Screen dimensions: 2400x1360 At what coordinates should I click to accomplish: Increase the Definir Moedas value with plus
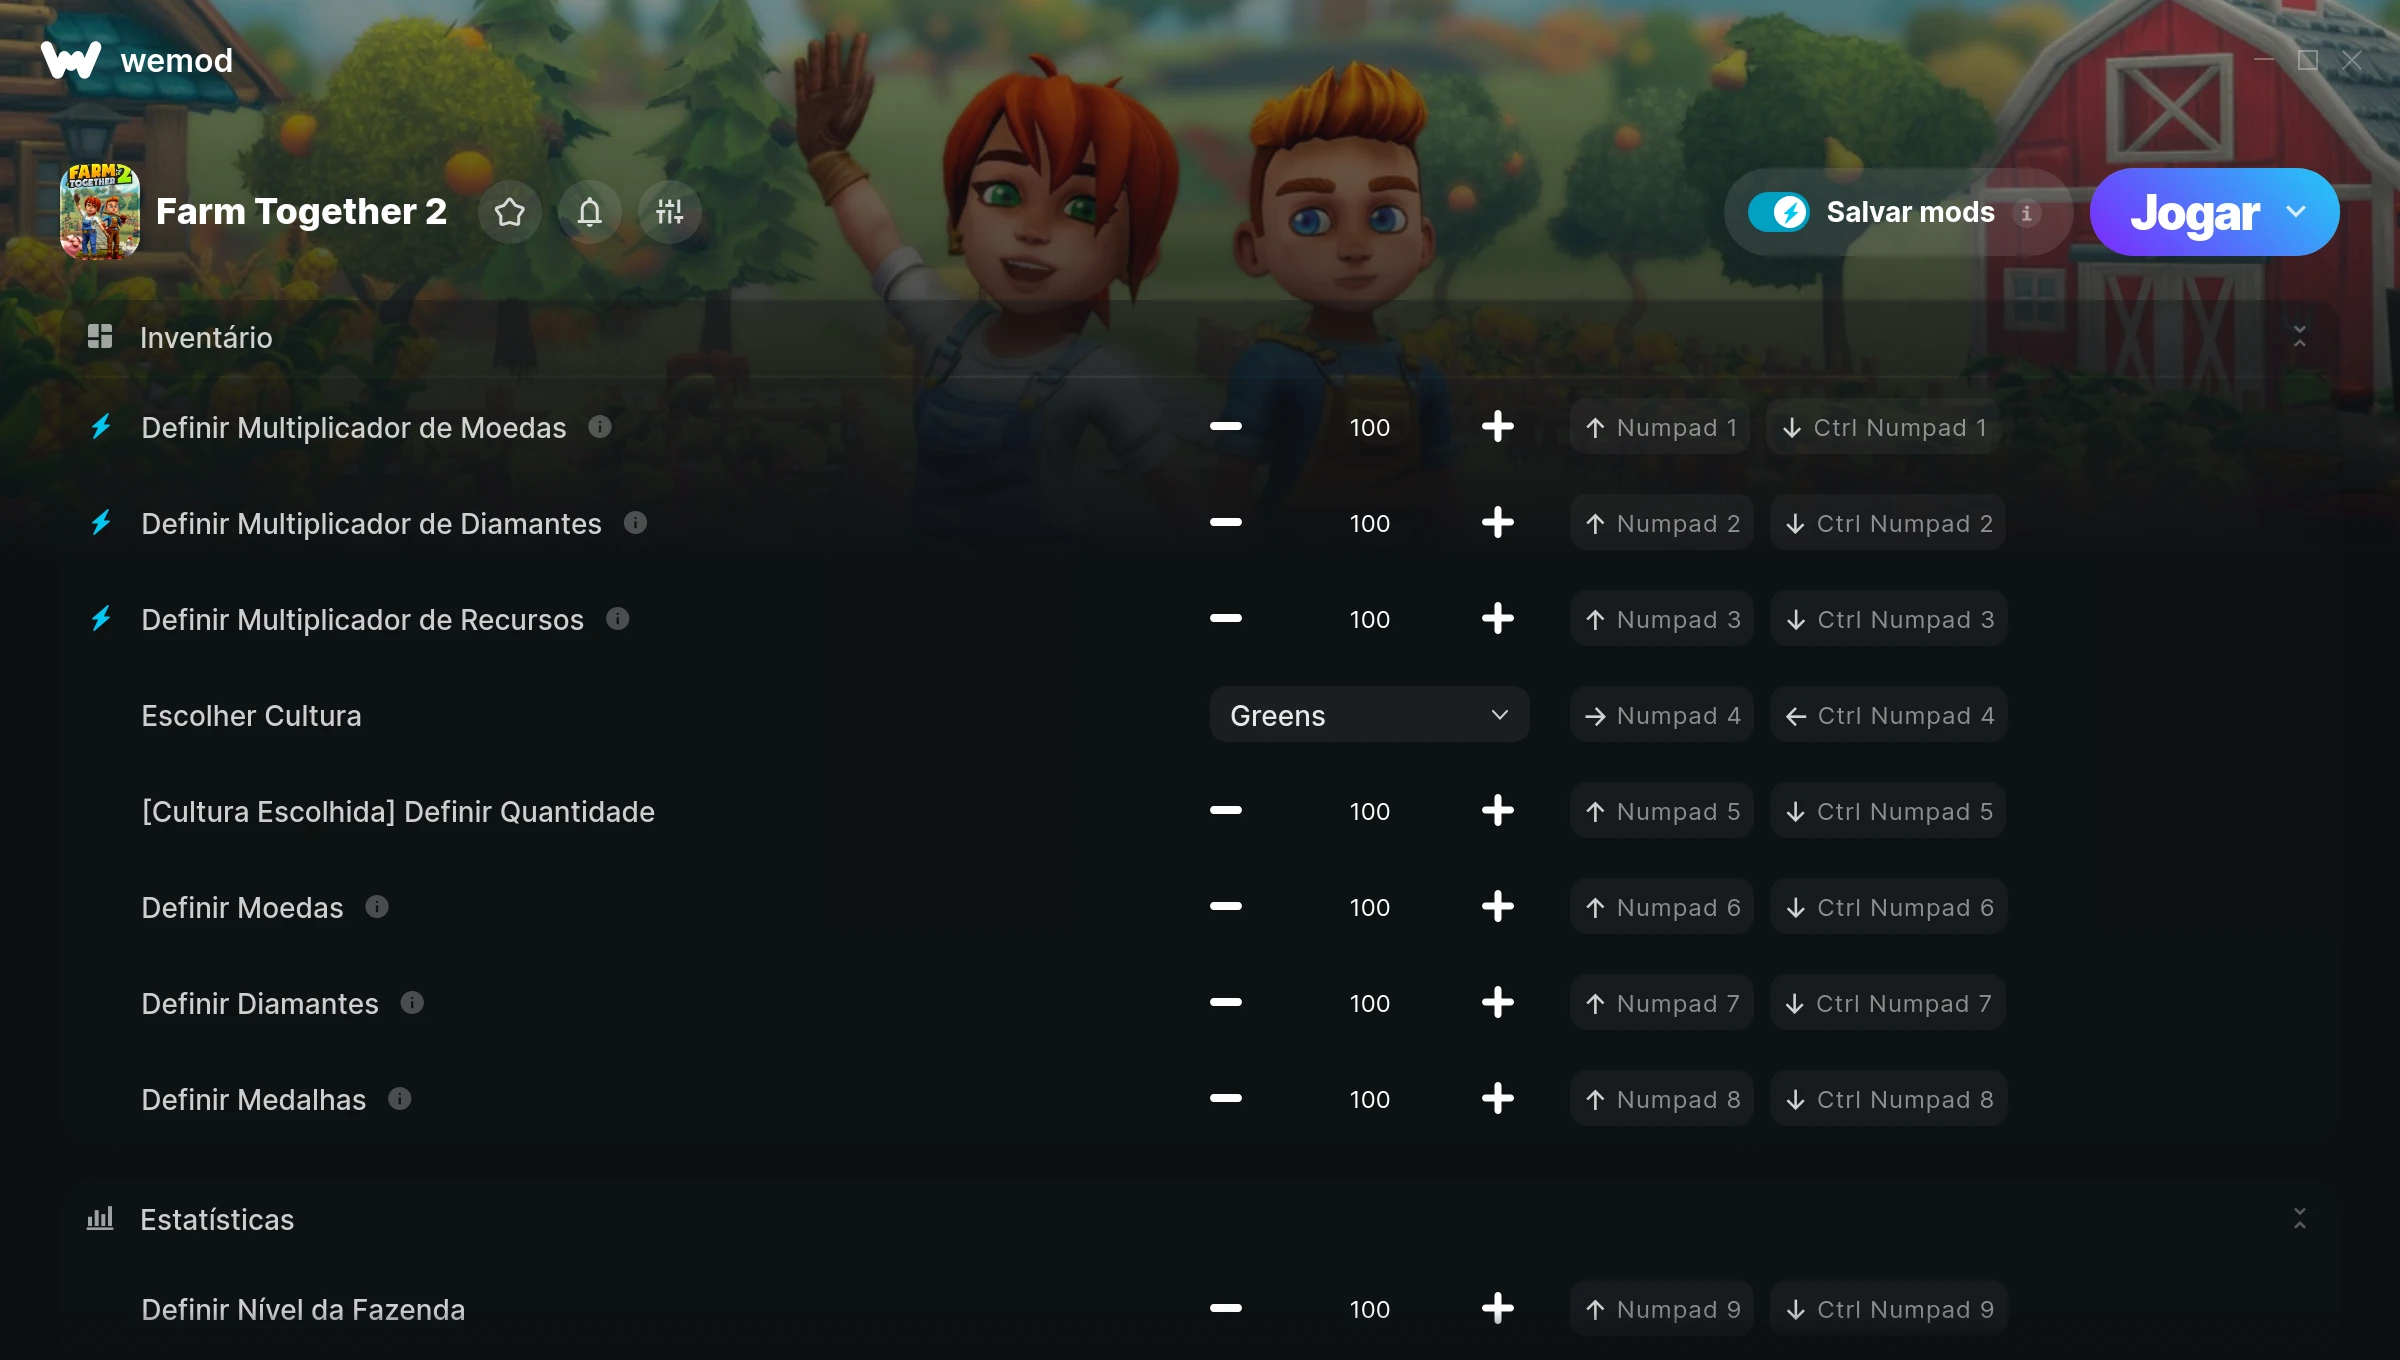pos(1498,907)
